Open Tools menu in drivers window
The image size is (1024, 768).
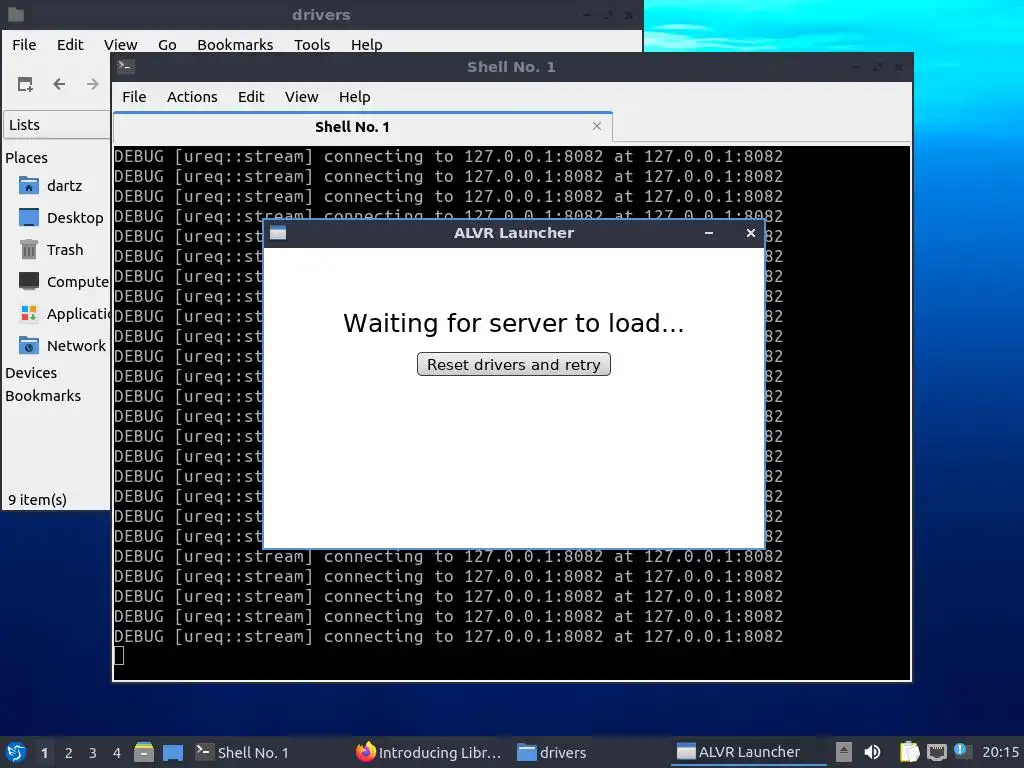[x=312, y=44]
